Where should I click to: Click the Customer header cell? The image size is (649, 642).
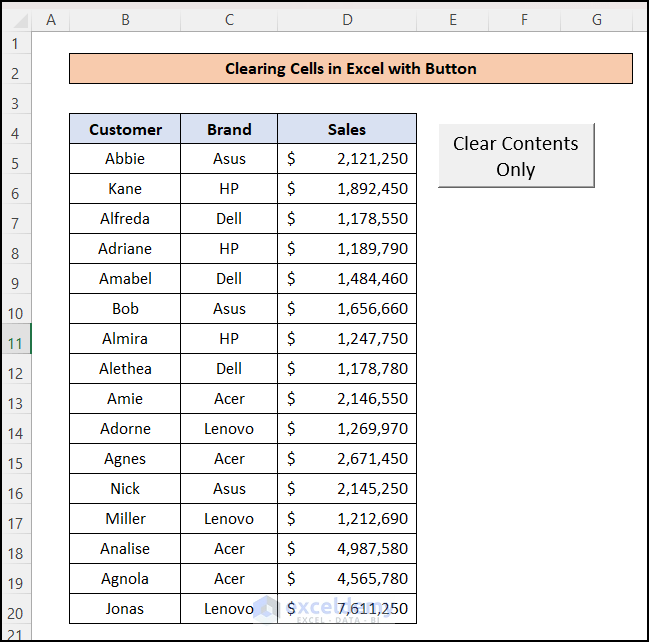125,129
